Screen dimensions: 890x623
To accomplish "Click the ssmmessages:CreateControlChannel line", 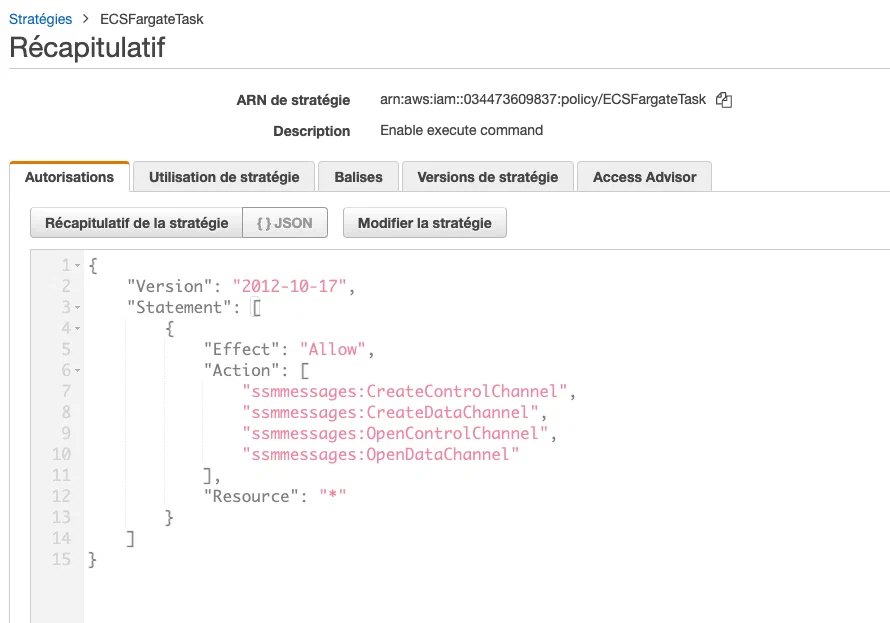I will pos(404,392).
